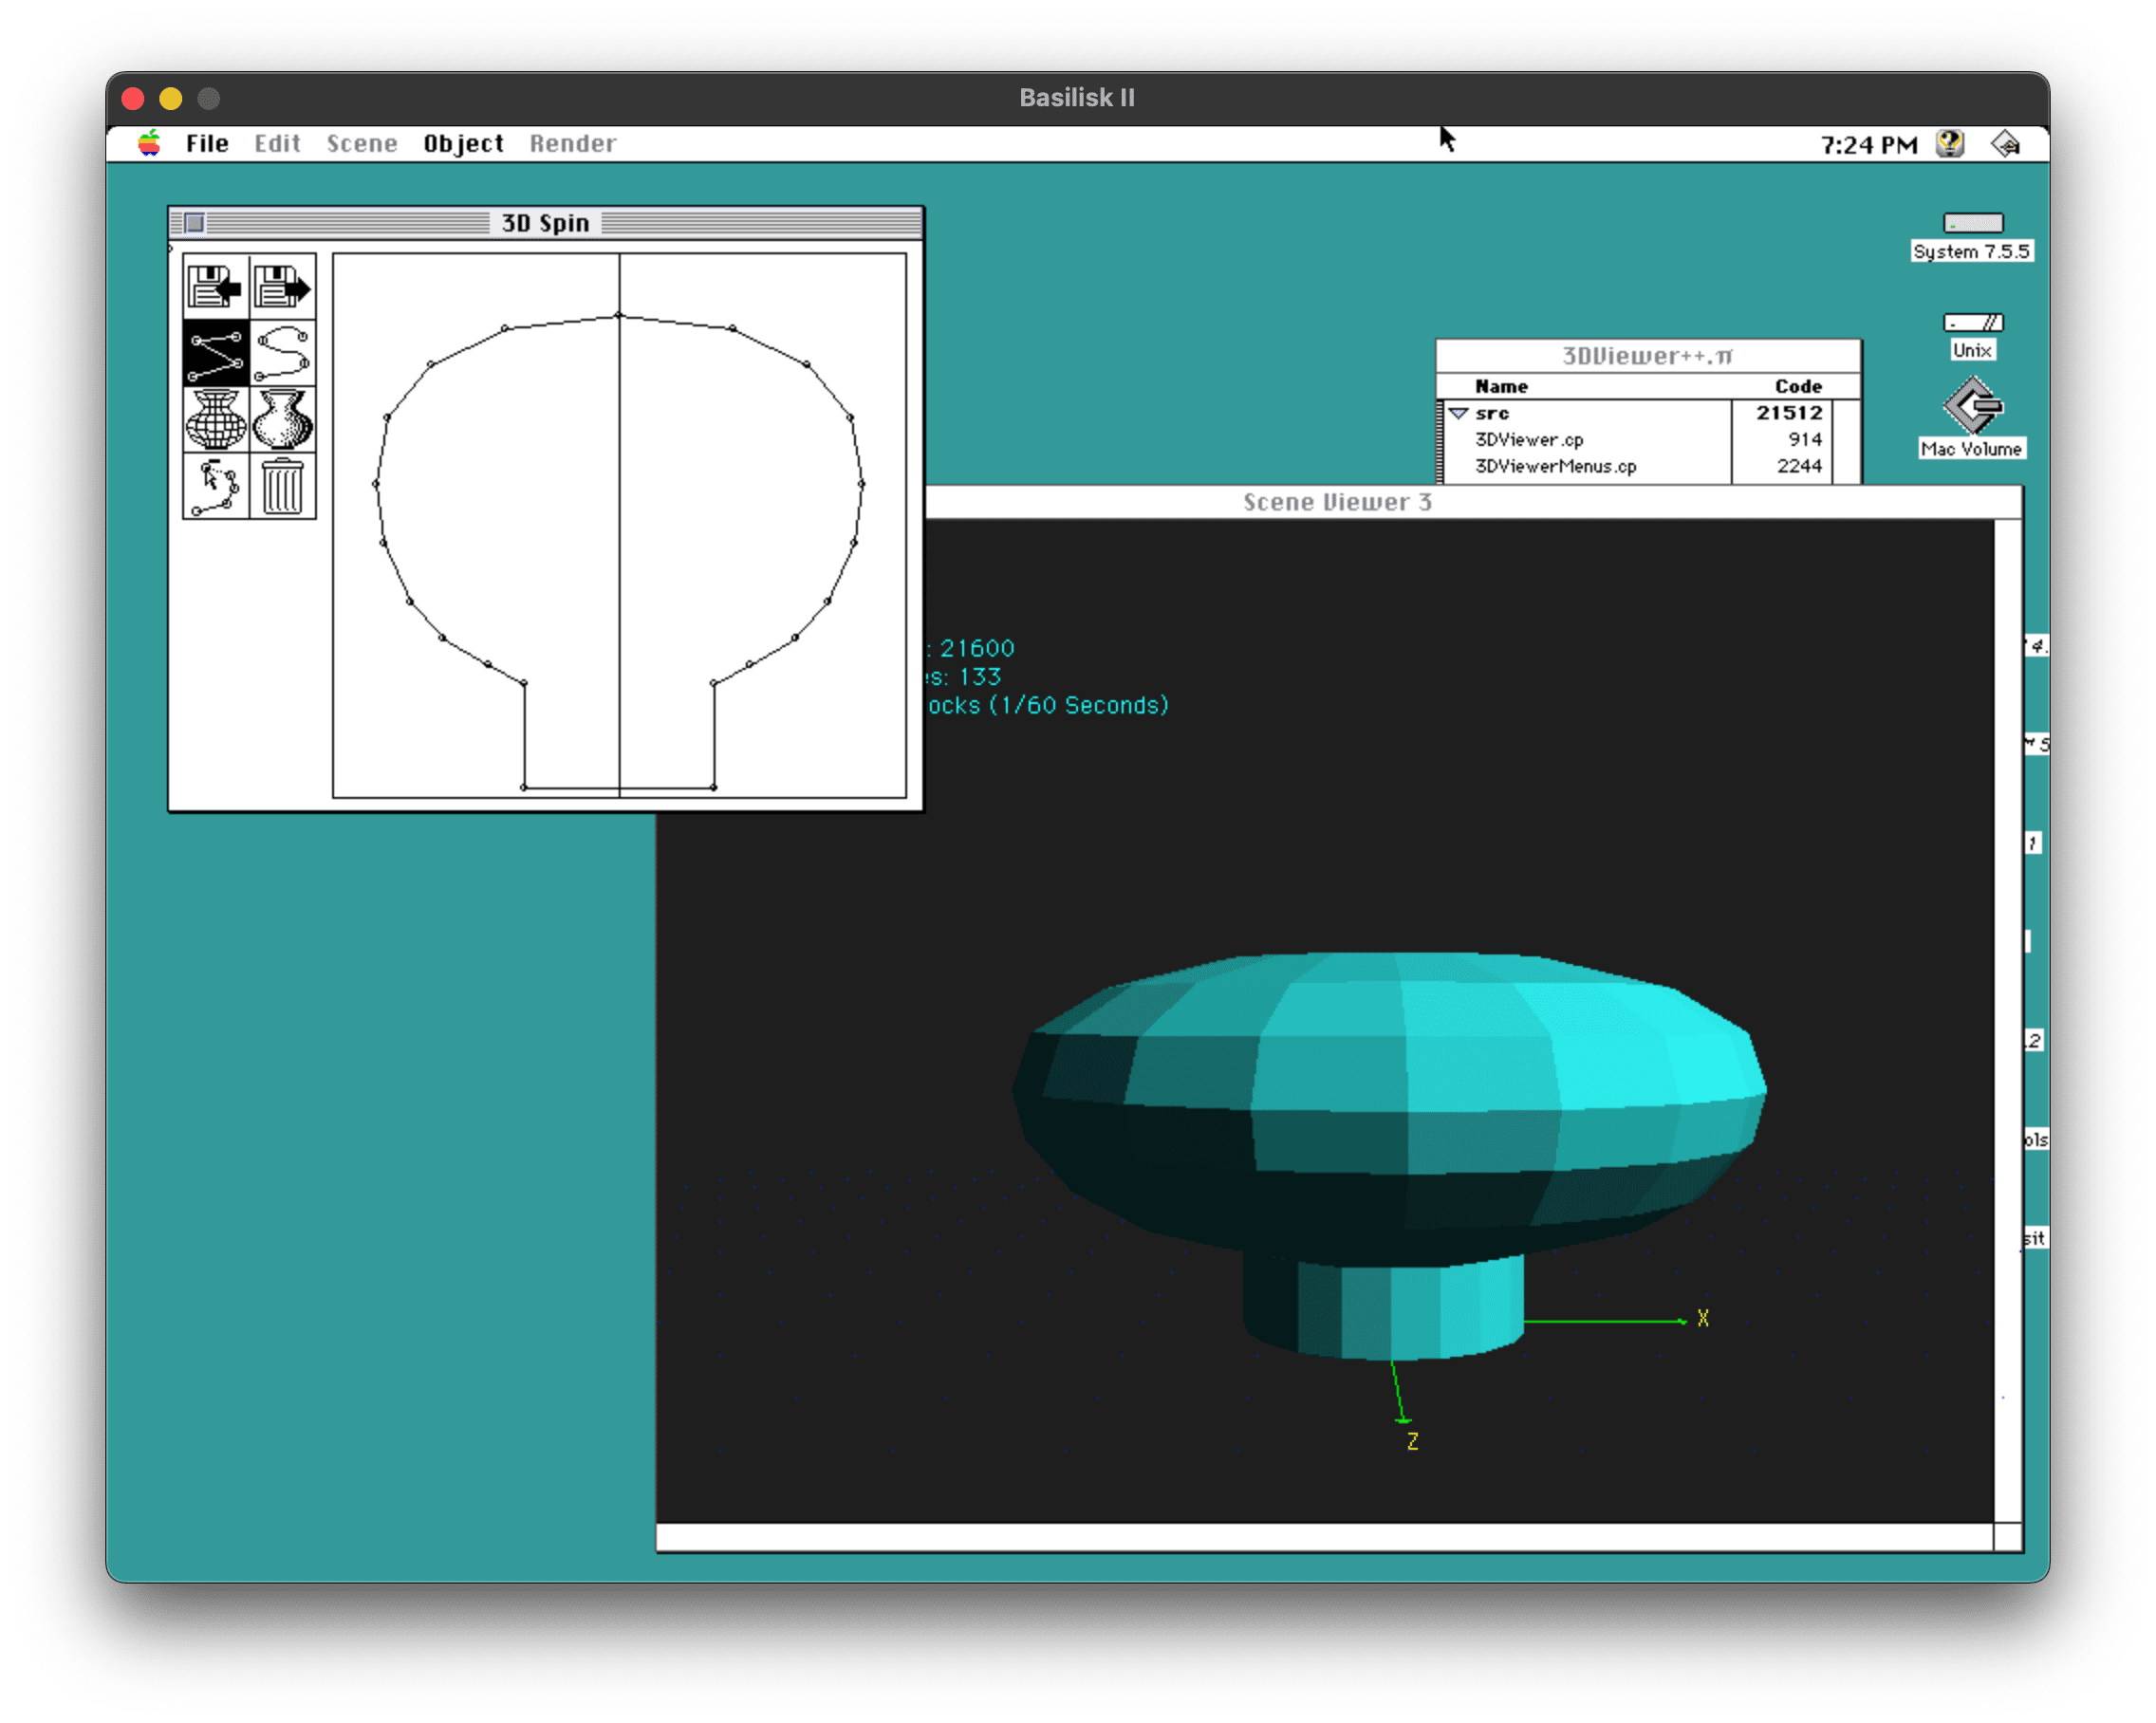This screenshot has height=1723, width=2156.
Task: Open the Scene menu
Action: (362, 144)
